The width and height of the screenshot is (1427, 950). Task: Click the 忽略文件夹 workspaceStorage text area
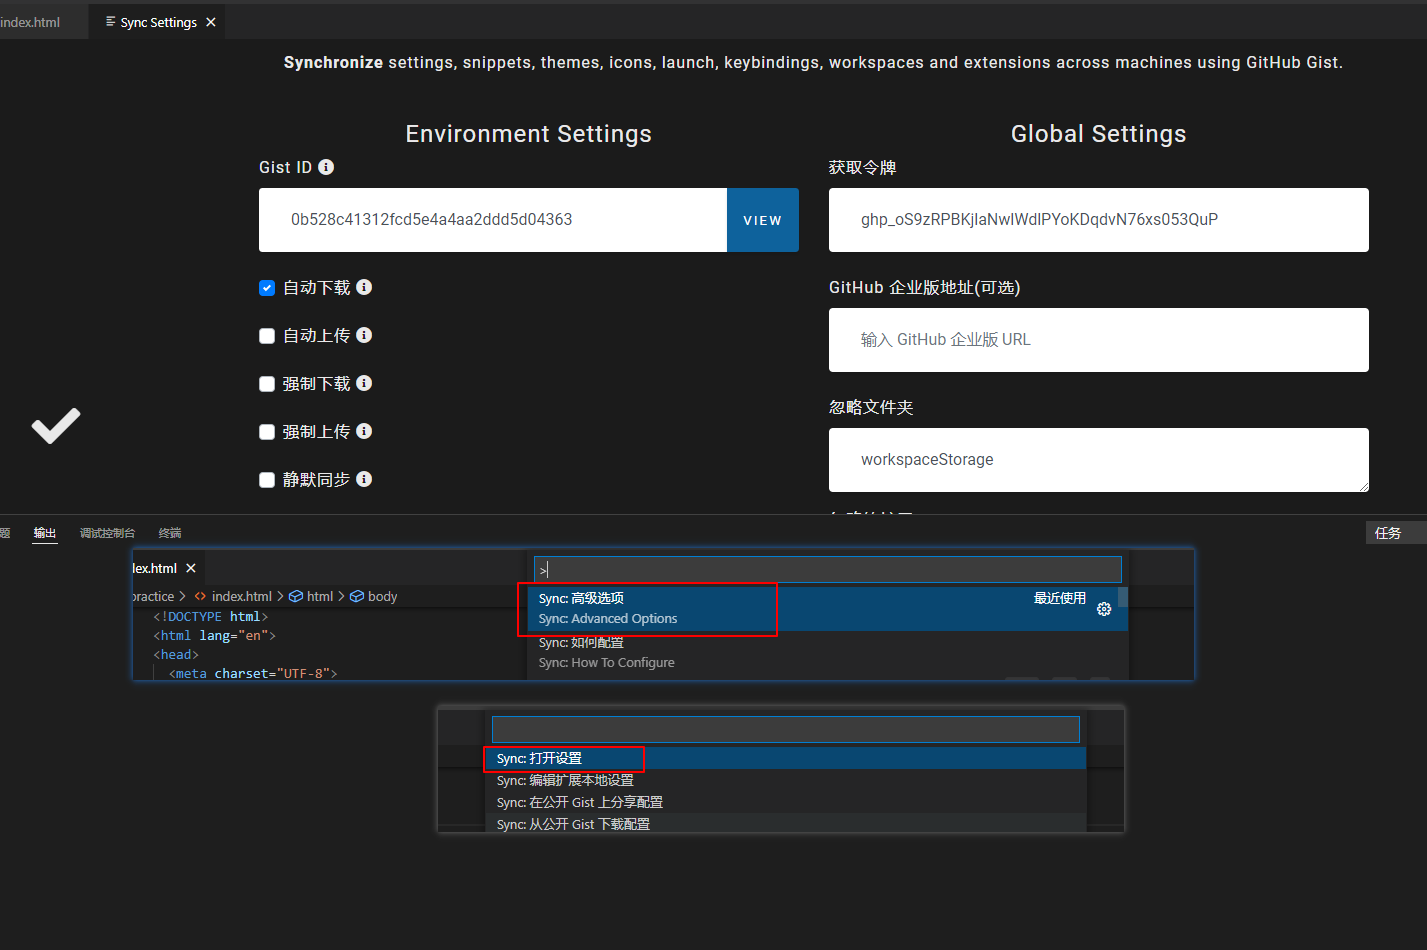[1099, 460]
